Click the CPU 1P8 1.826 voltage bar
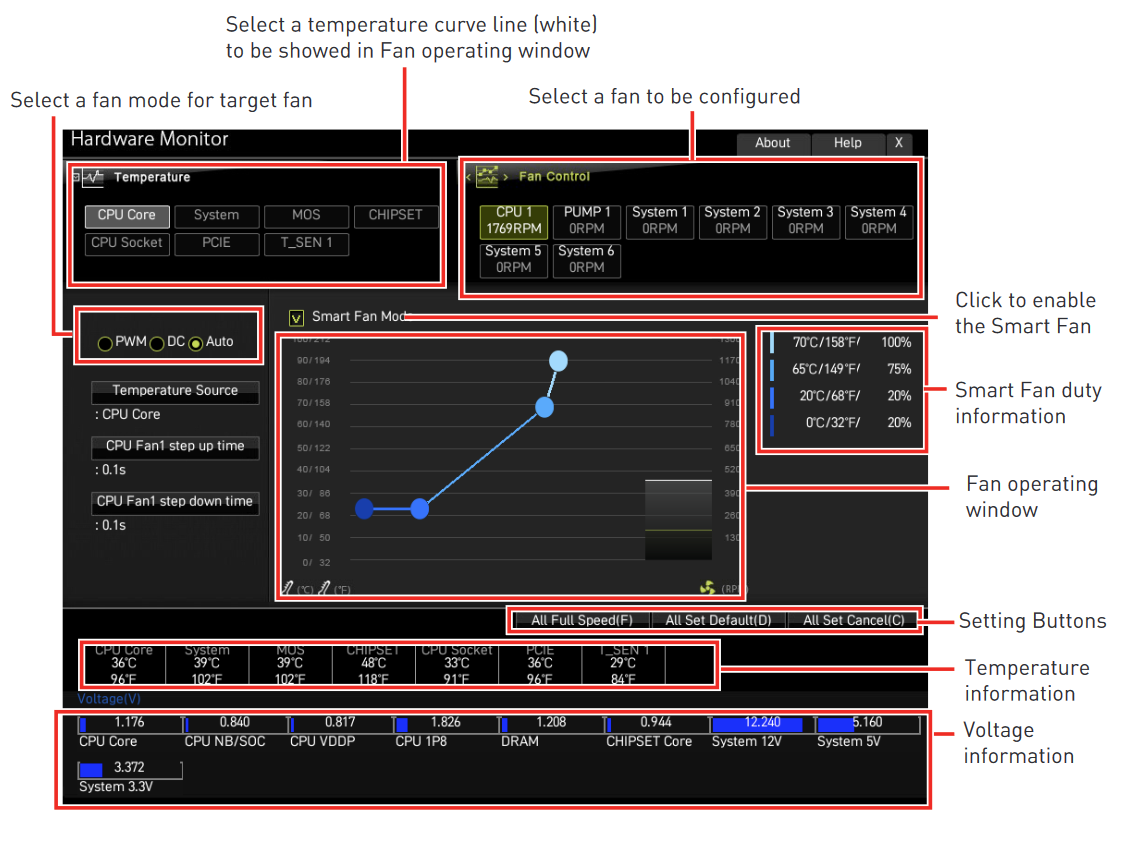The height and width of the screenshot is (841, 1140). coord(446,724)
